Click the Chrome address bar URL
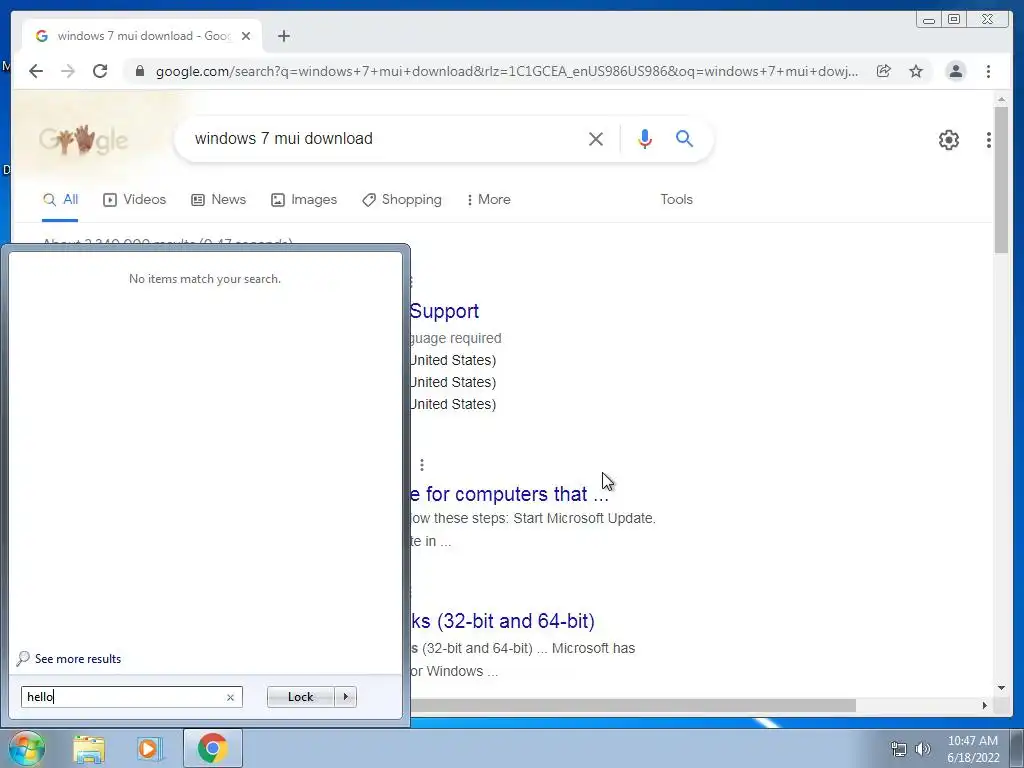The image size is (1024, 768). (506, 71)
